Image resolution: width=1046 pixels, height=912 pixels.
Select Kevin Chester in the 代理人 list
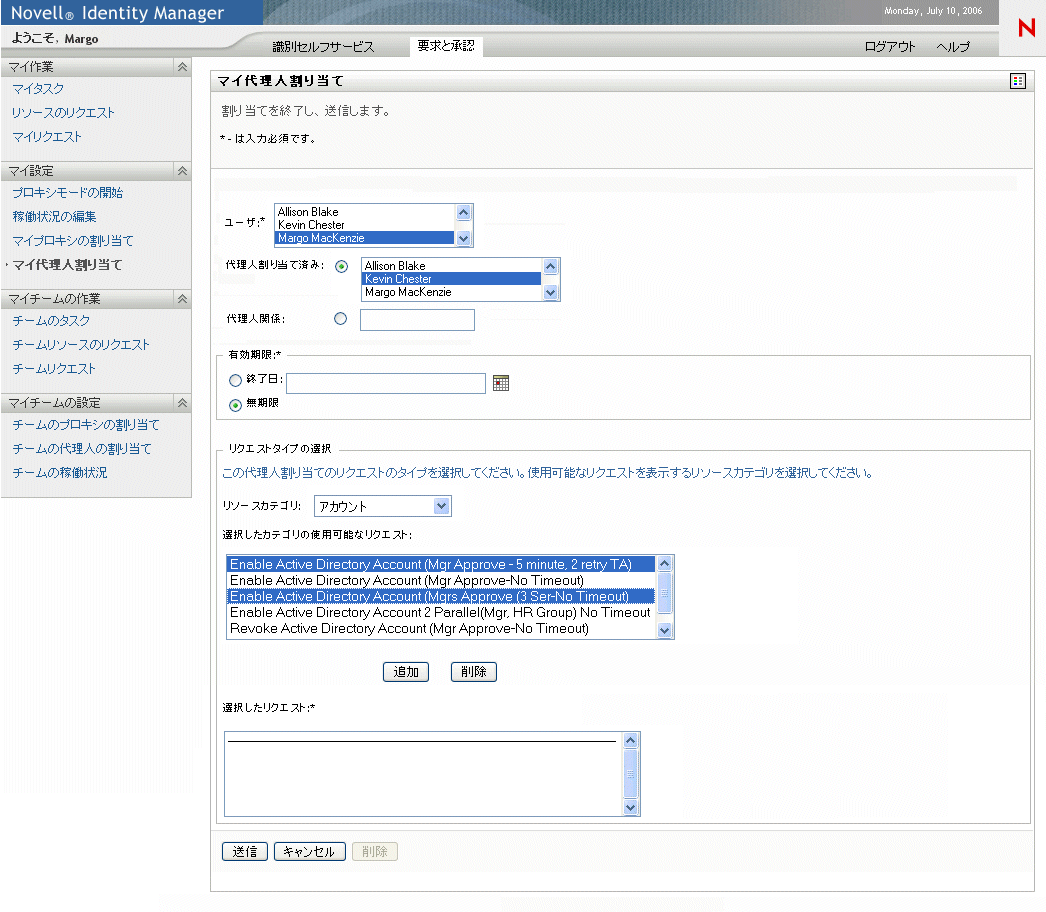click(452, 279)
